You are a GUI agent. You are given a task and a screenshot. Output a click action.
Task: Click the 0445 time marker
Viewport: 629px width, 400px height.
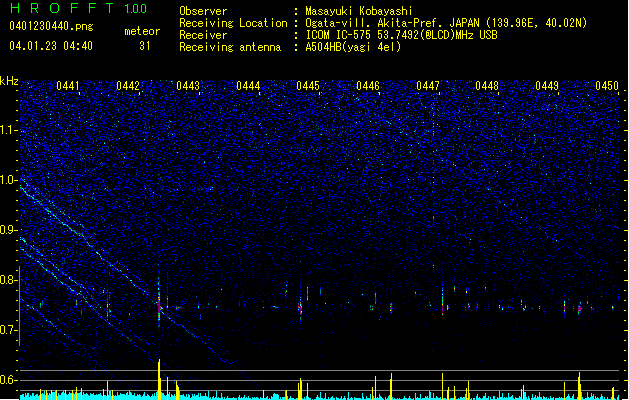click(308, 86)
